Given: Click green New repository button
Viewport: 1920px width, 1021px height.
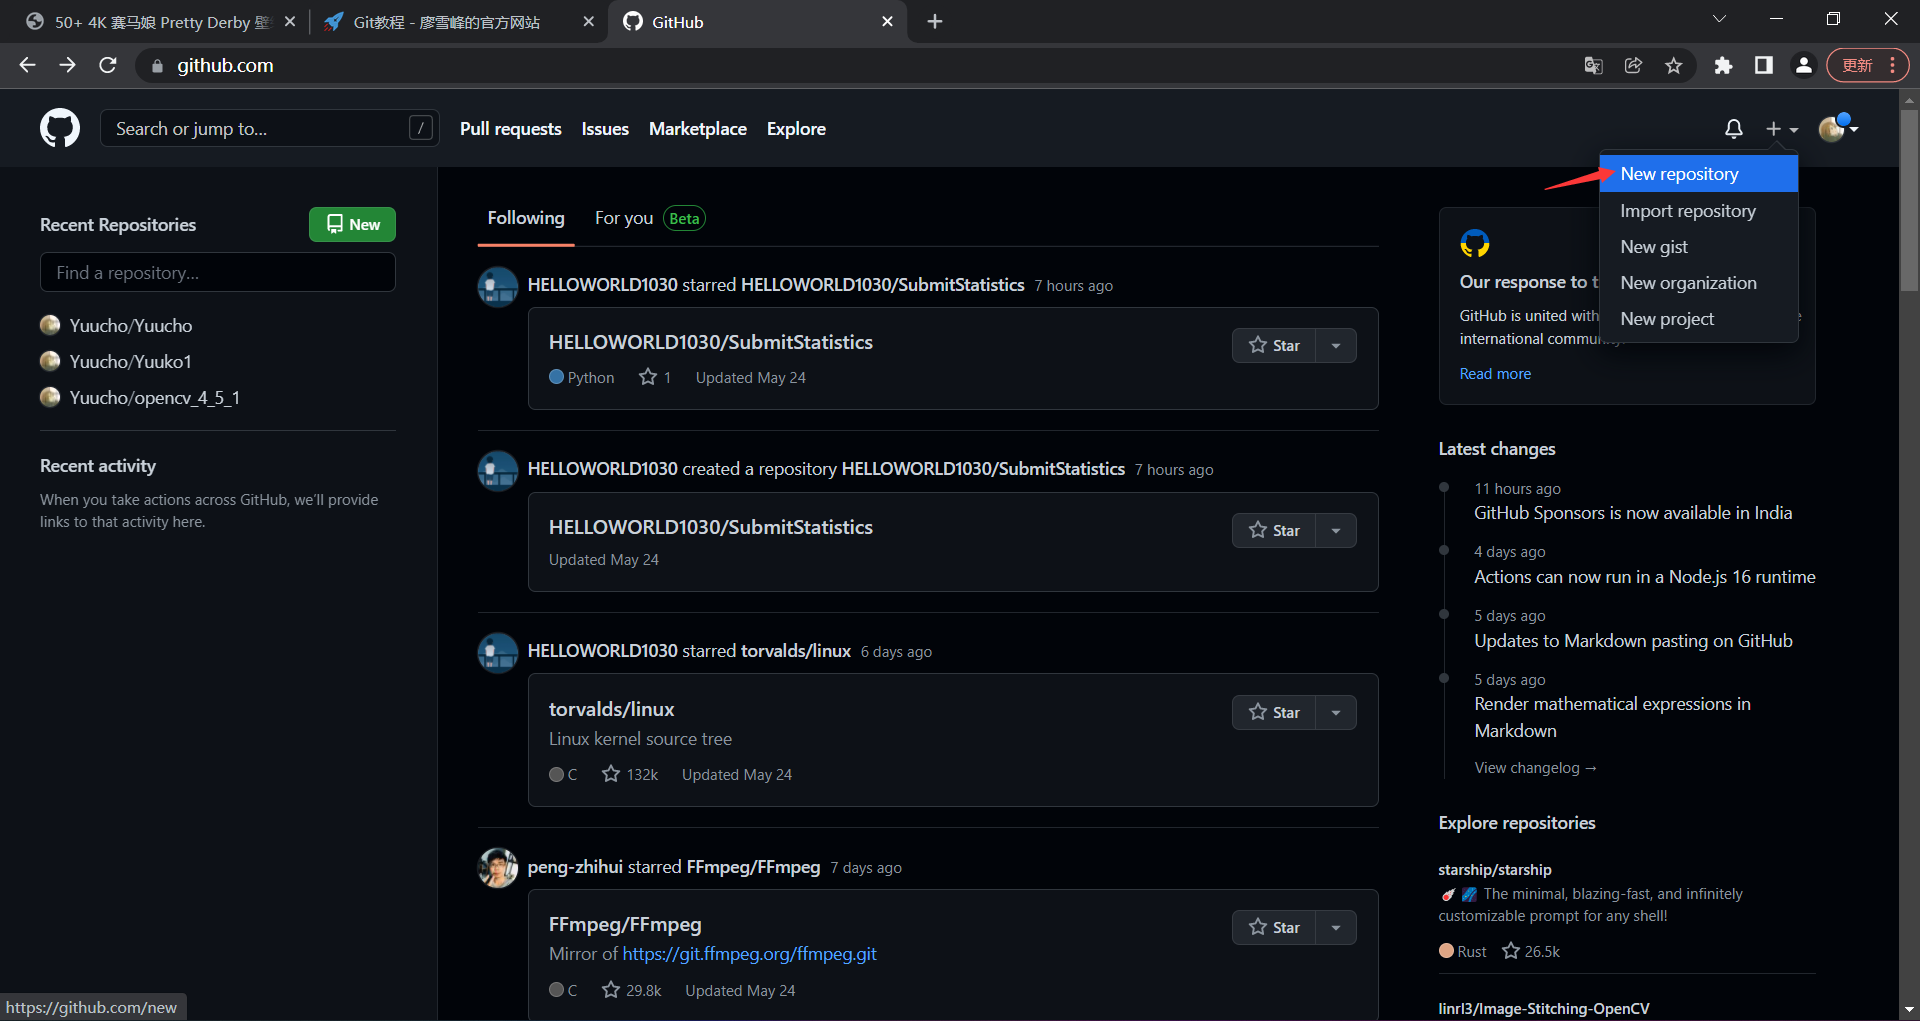Looking at the screenshot, I should (x=352, y=224).
